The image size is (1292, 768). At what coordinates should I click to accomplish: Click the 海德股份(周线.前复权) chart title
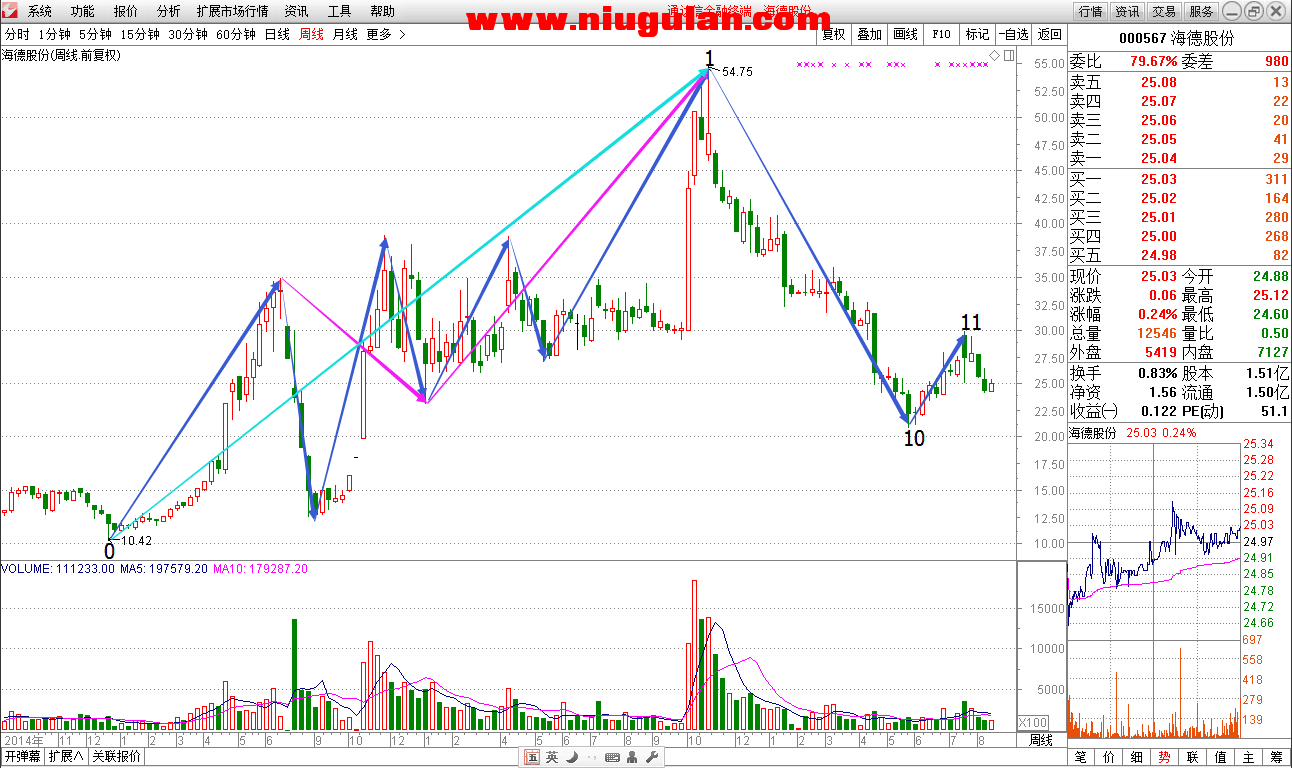click(61, 55)
